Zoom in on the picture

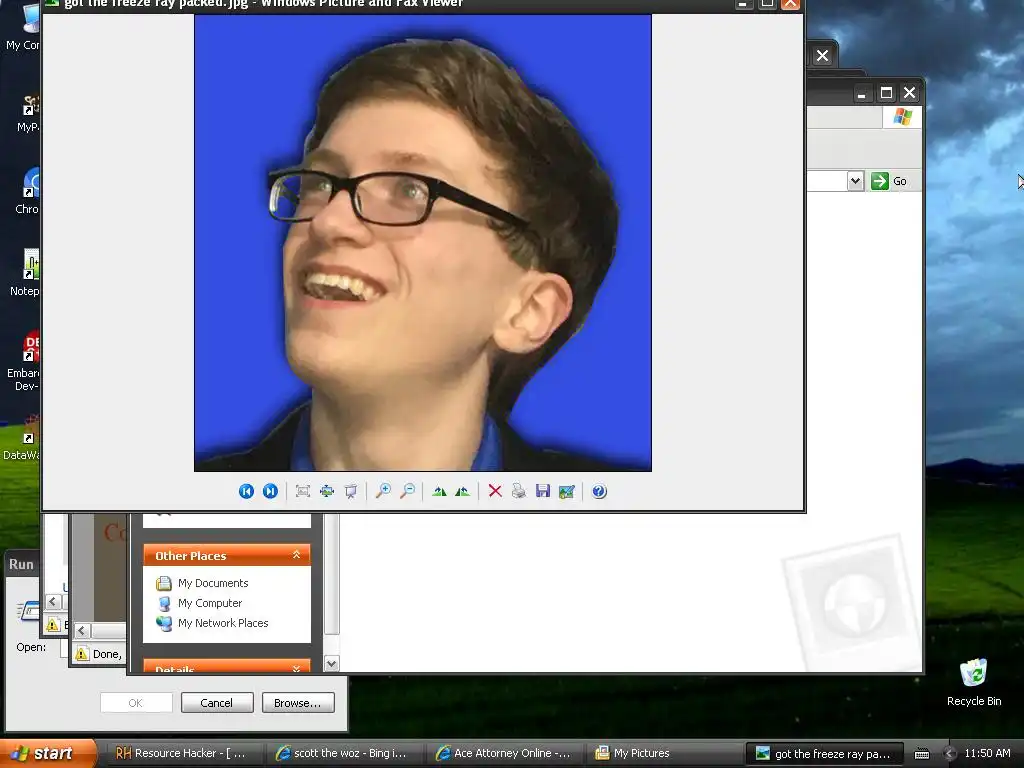click(383, 491)
